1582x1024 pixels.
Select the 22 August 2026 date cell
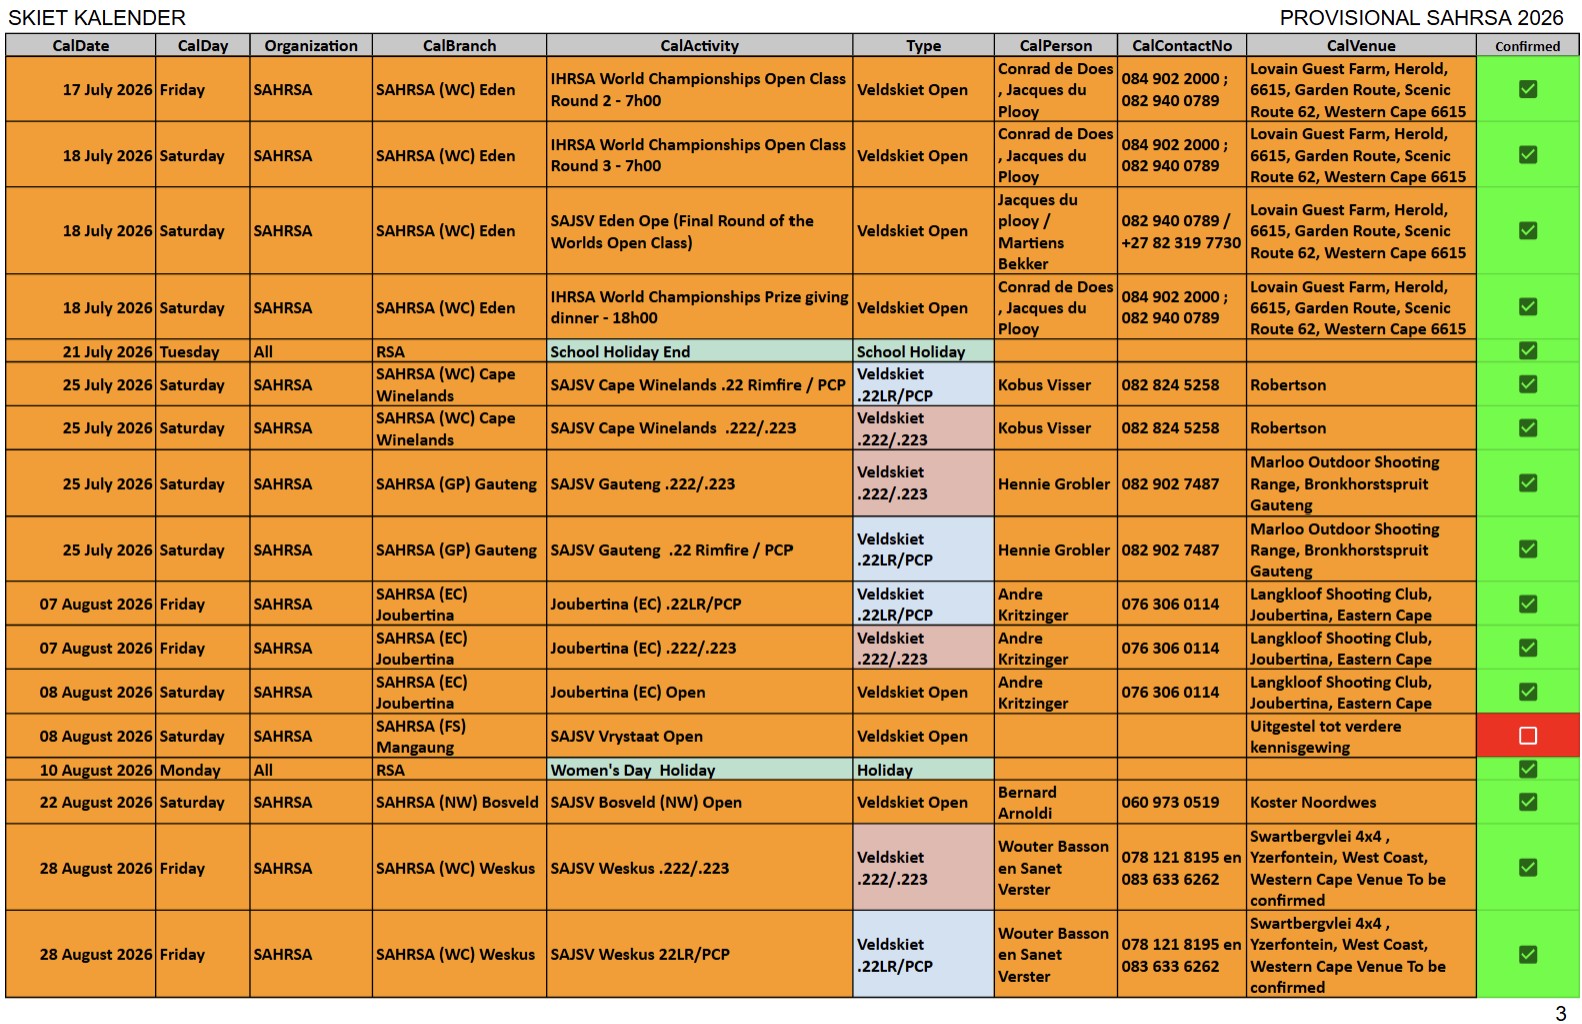(81, 802)
